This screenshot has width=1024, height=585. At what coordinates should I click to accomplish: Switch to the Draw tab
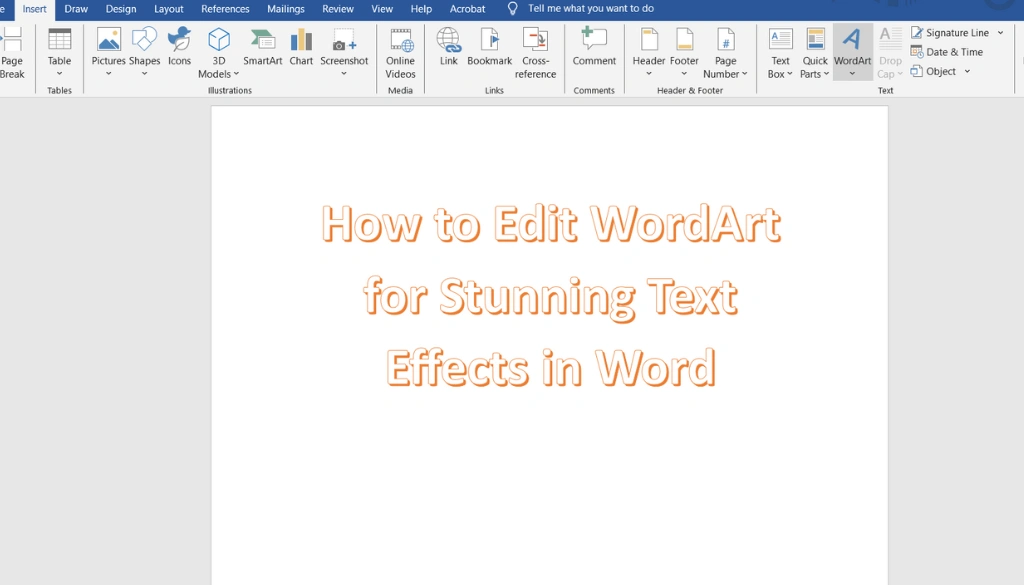click(76, 9)
